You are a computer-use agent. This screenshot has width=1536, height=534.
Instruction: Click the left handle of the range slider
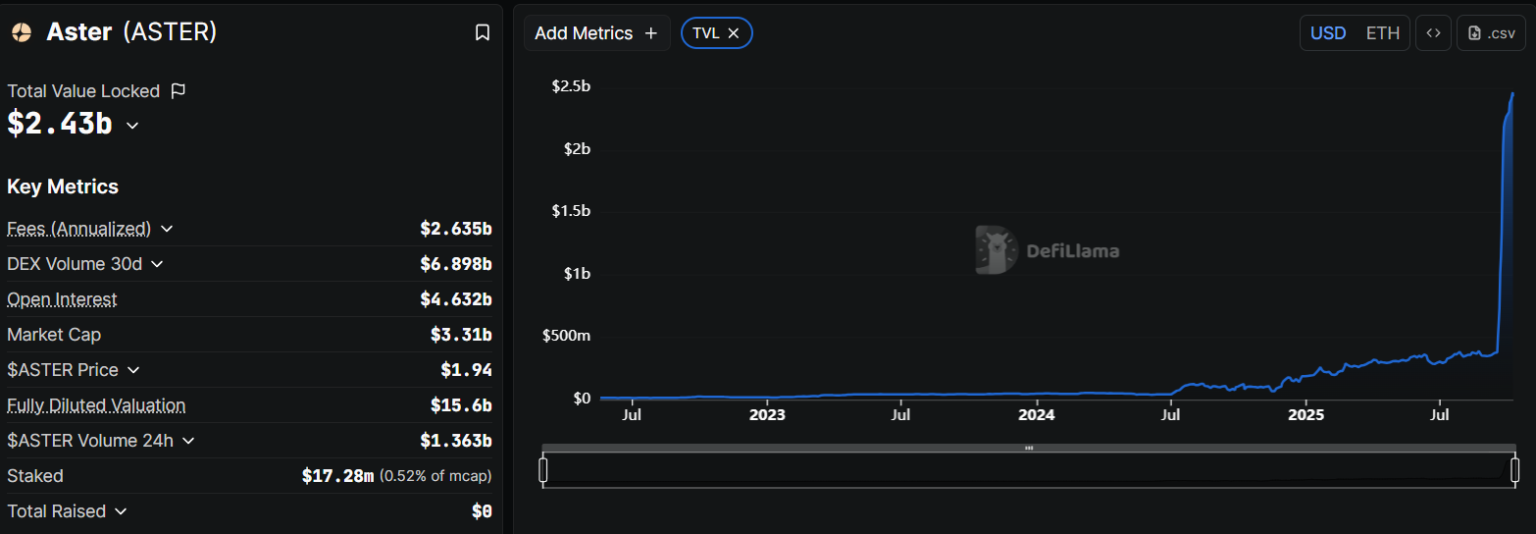click(543, 470)
